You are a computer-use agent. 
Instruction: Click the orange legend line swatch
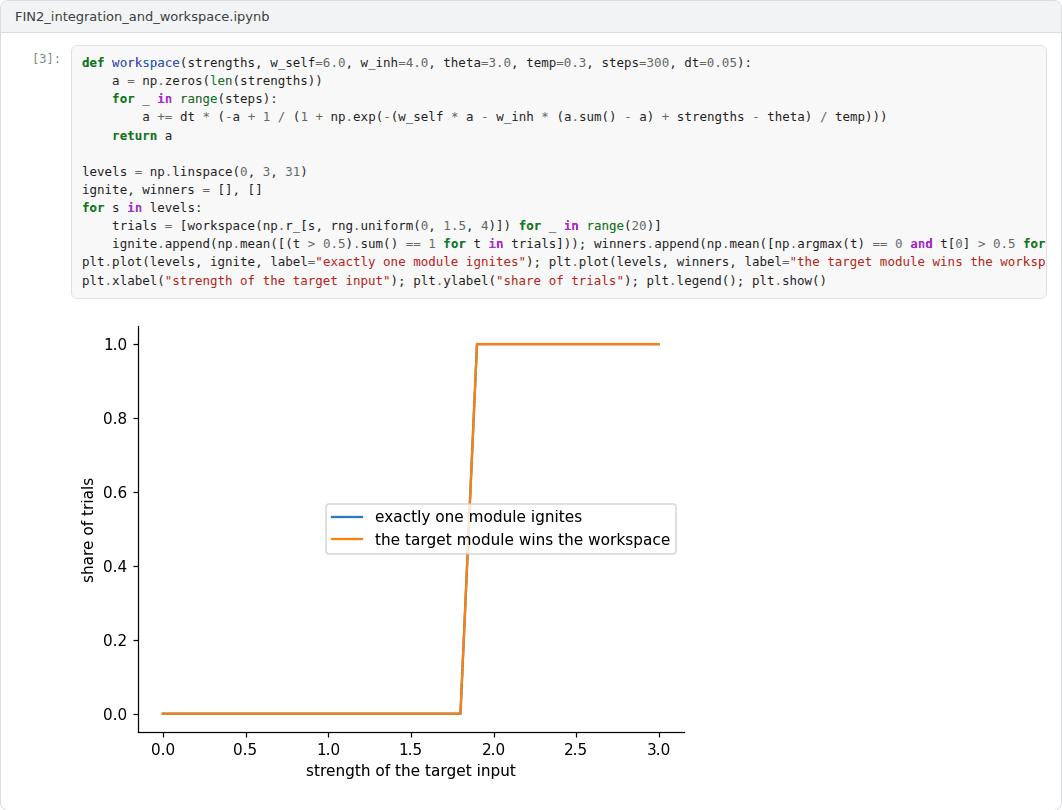click(347, 539)
